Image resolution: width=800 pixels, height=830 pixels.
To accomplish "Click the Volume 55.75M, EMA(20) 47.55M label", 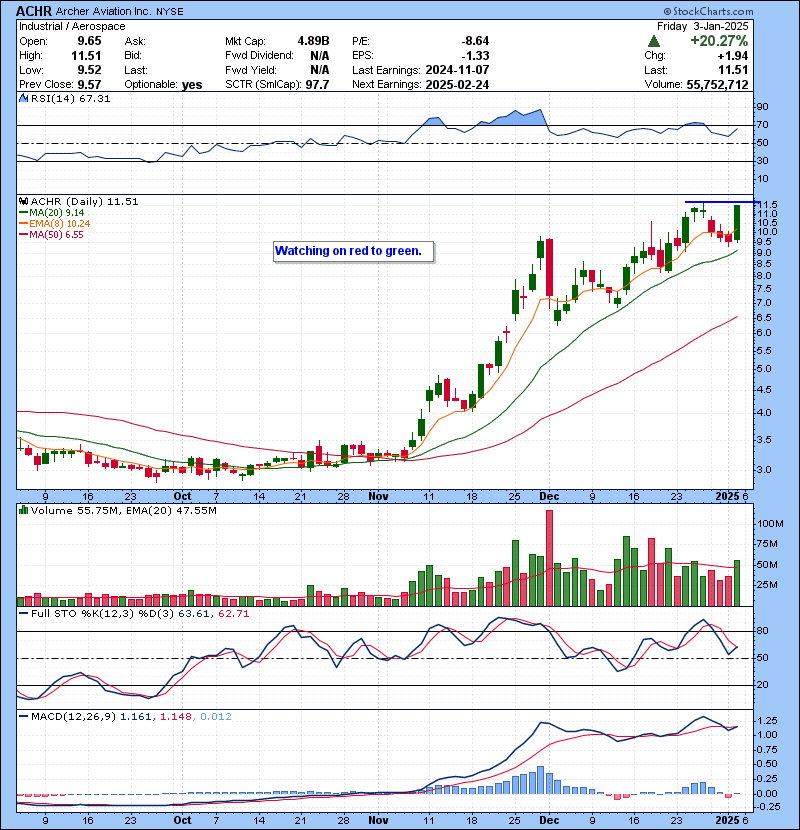I will click(x=123, y=510).
